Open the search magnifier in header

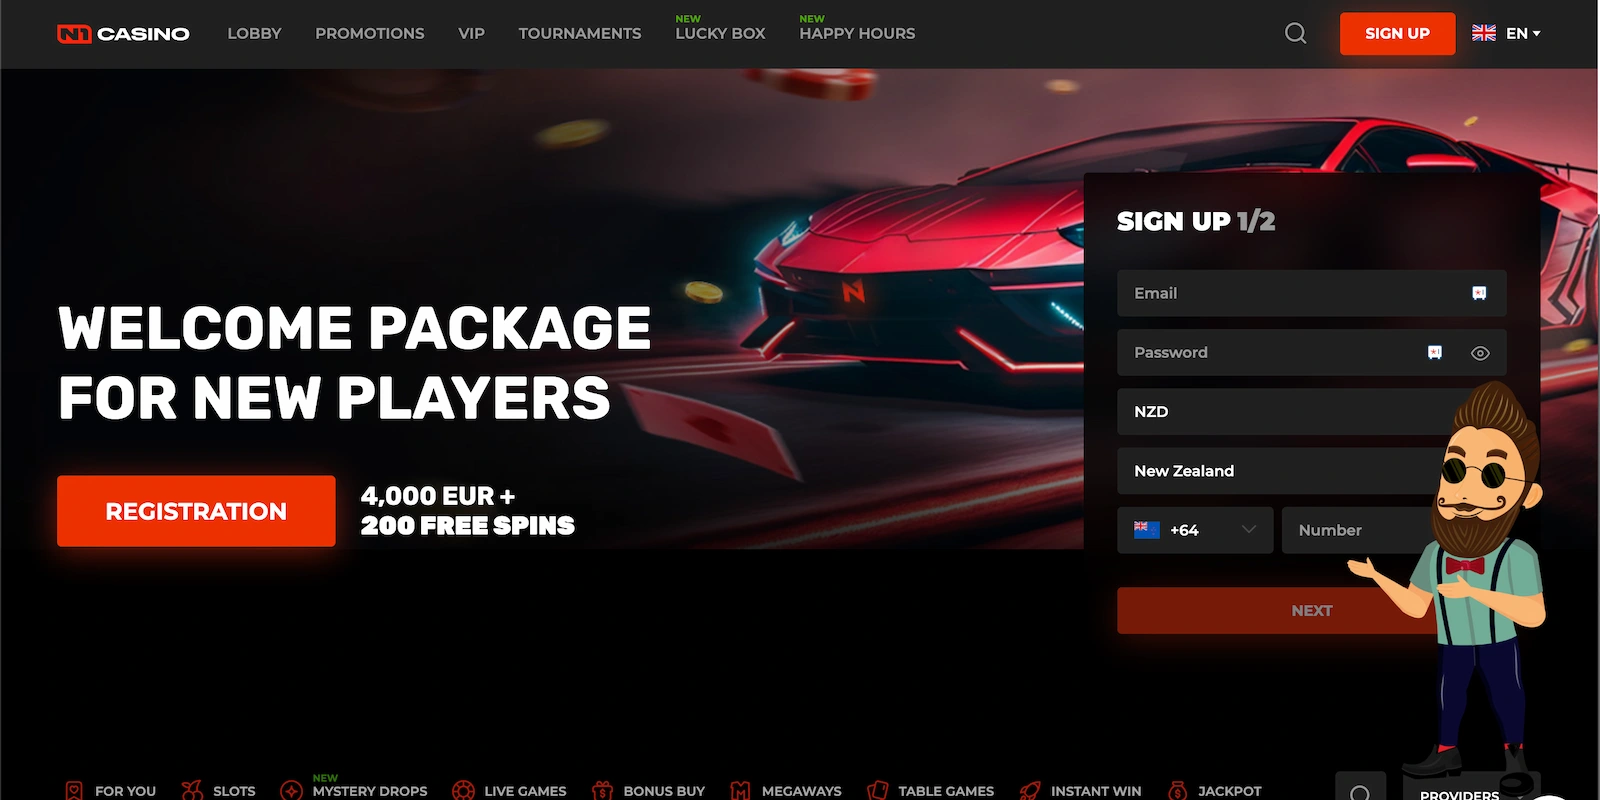tap(1295, 33)
